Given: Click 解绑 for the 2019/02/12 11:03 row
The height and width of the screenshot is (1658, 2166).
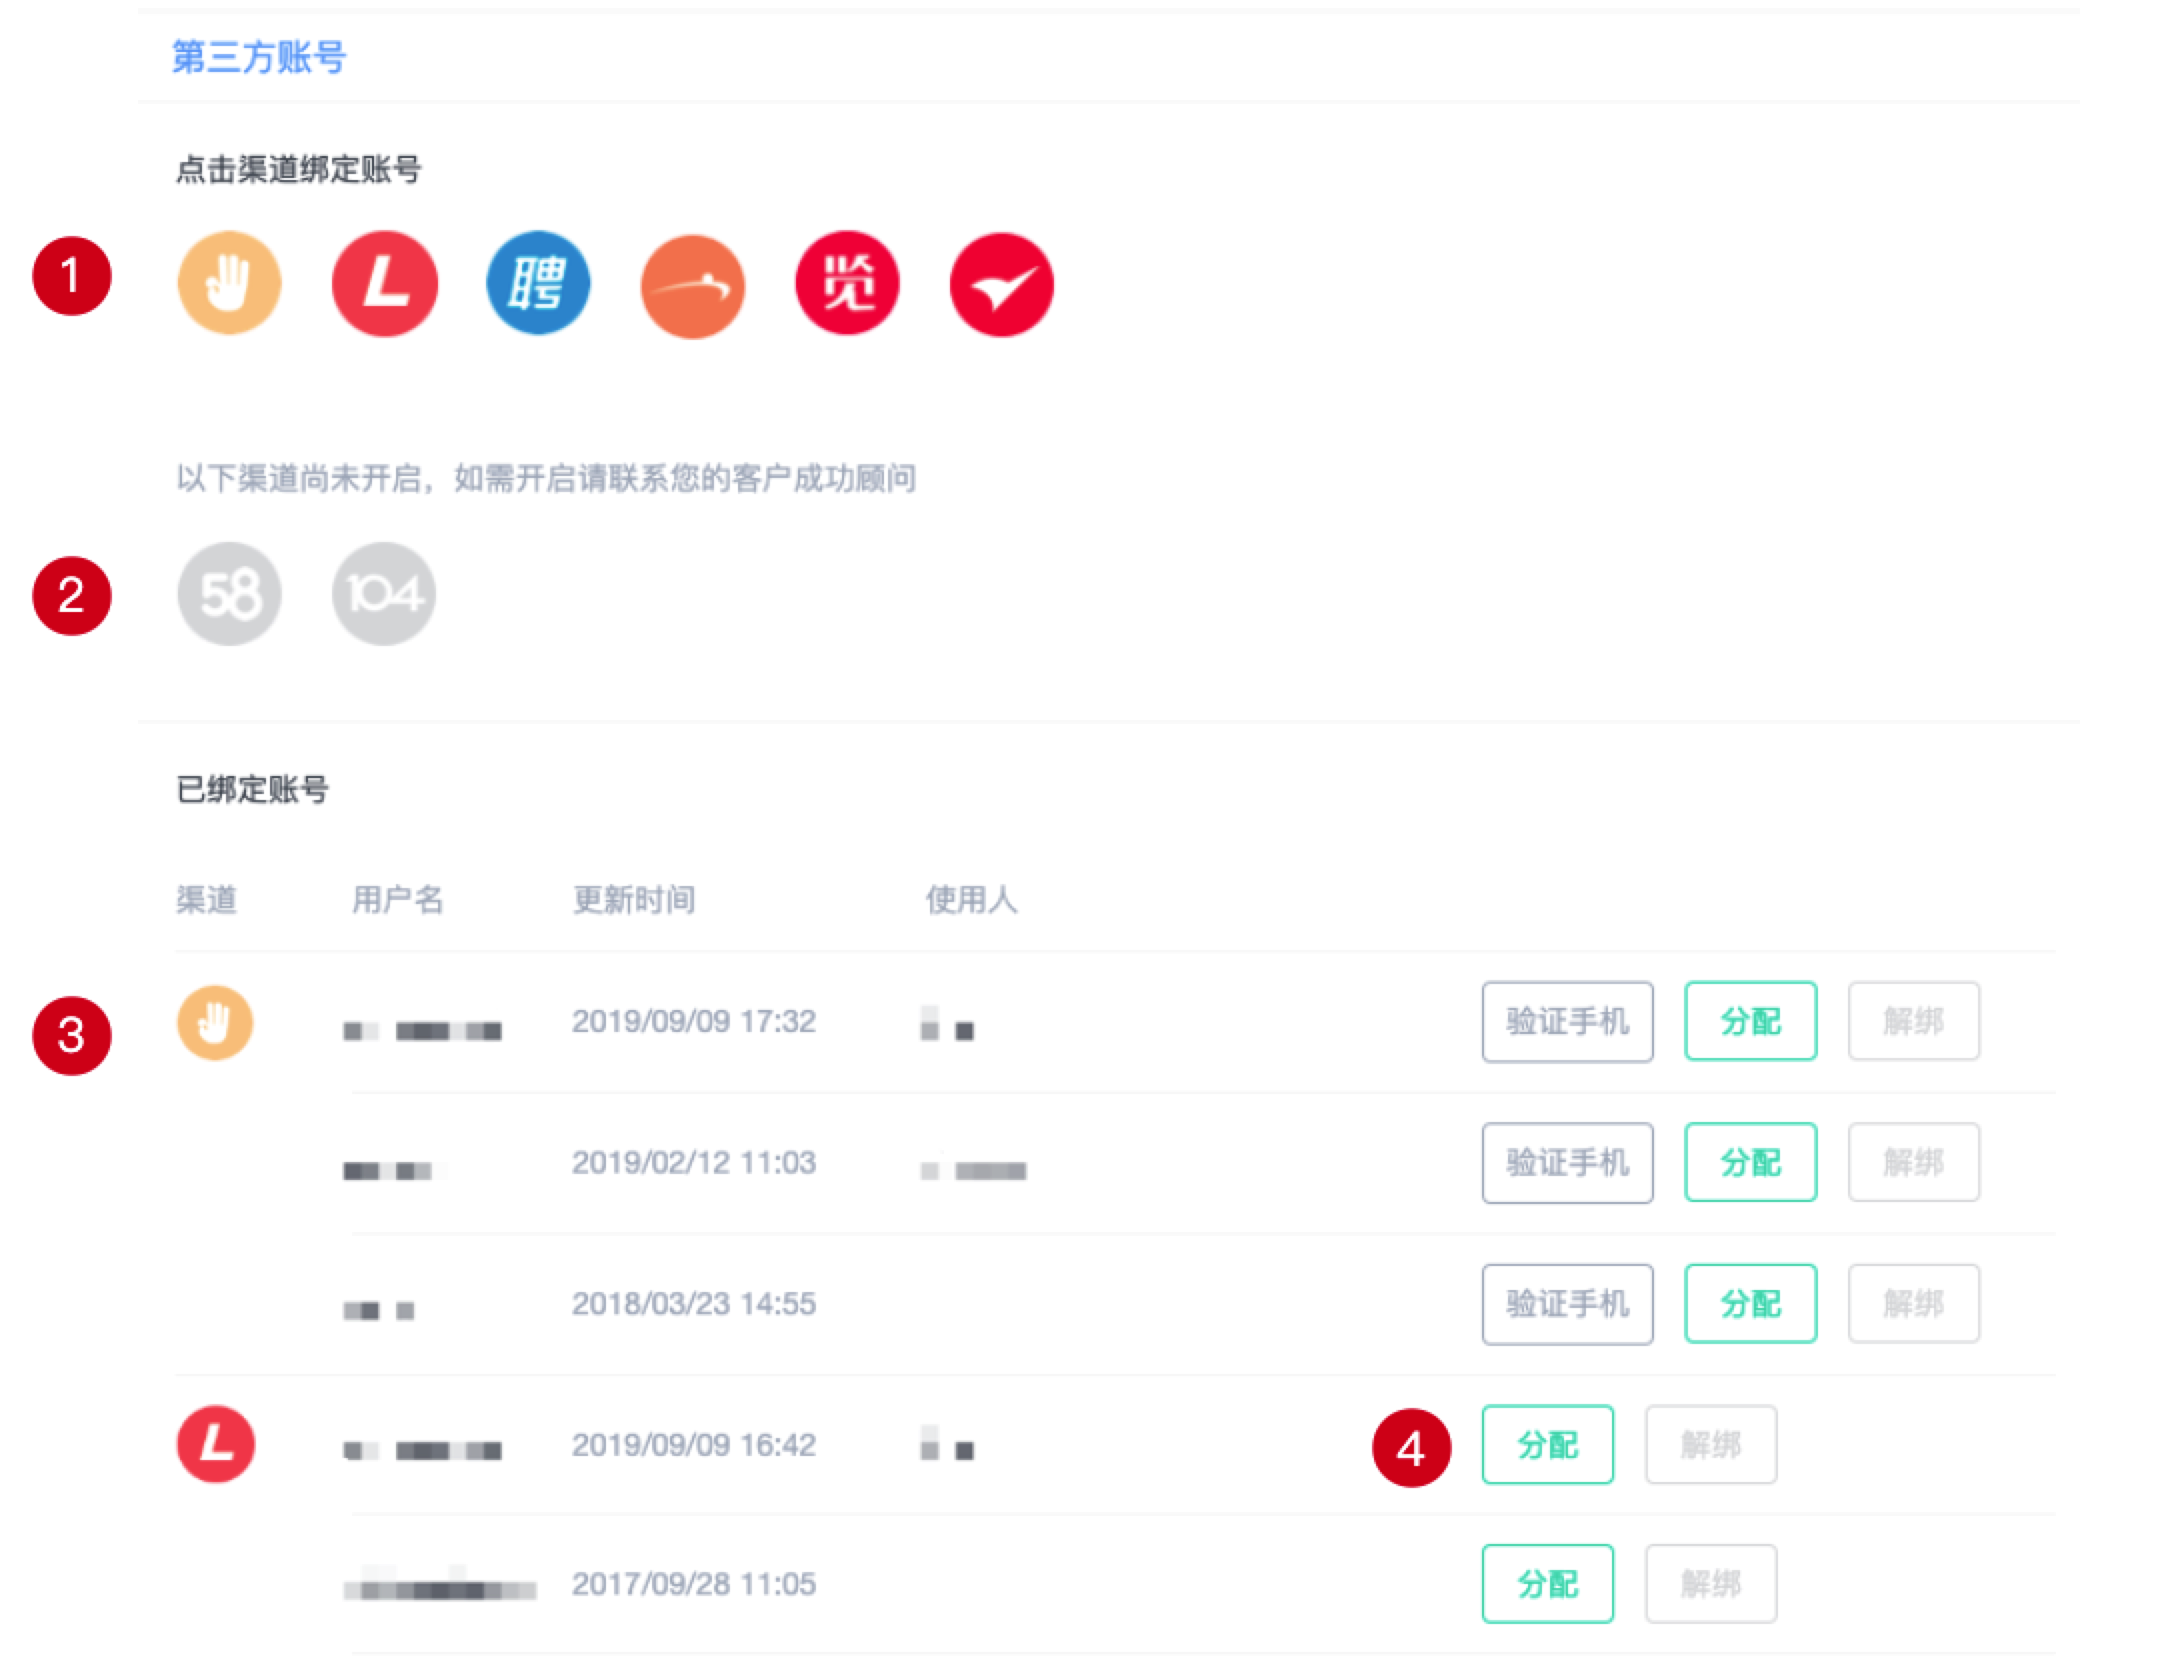Looking at the screenshot, I should [1913, 1162].
